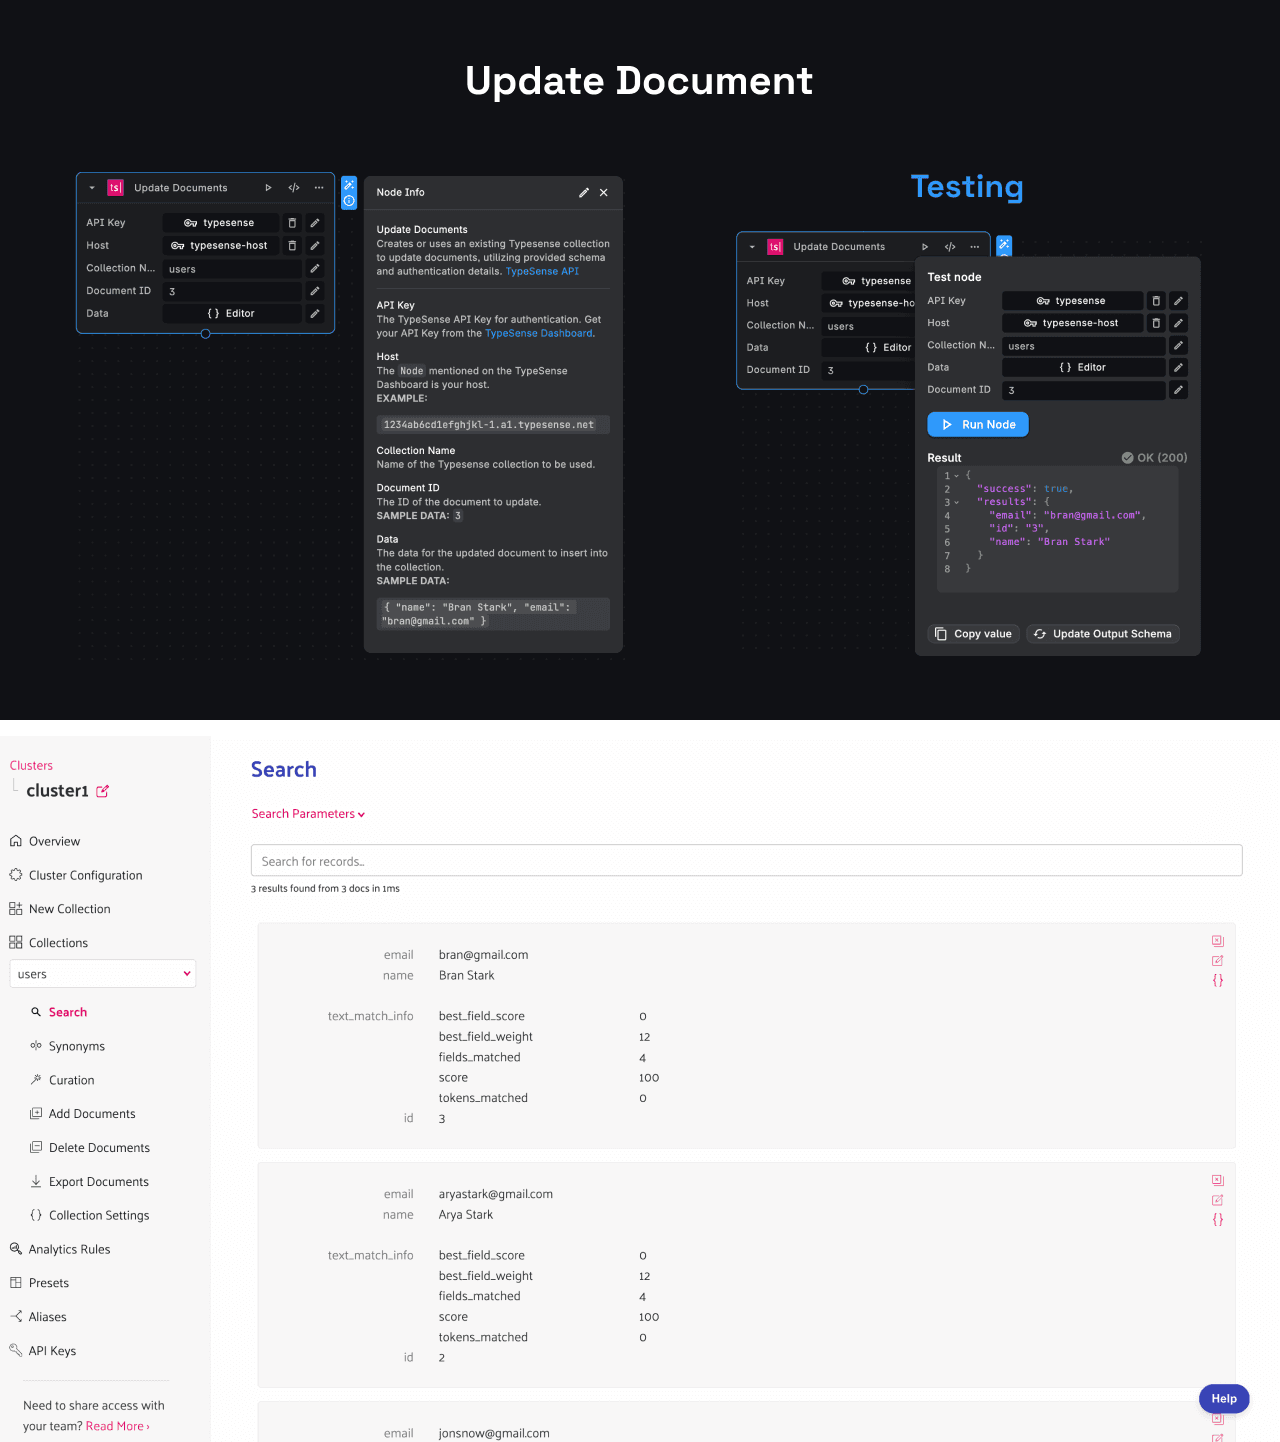The height and width of the screenshot is (1442, 1280).
Task: Edit Host in Test node panel
Action: pyautogui.click(x=1179, y=323)
